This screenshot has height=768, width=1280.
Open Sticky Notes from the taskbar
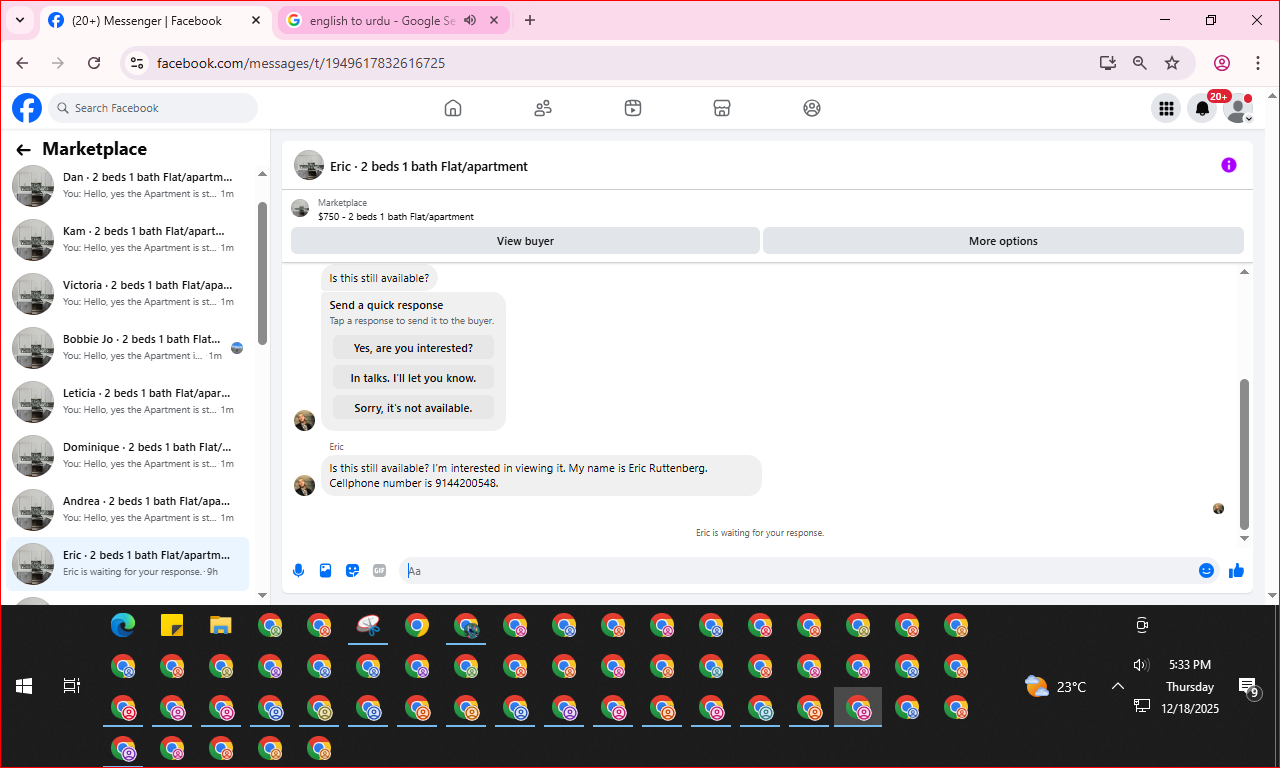pos(172,626)
